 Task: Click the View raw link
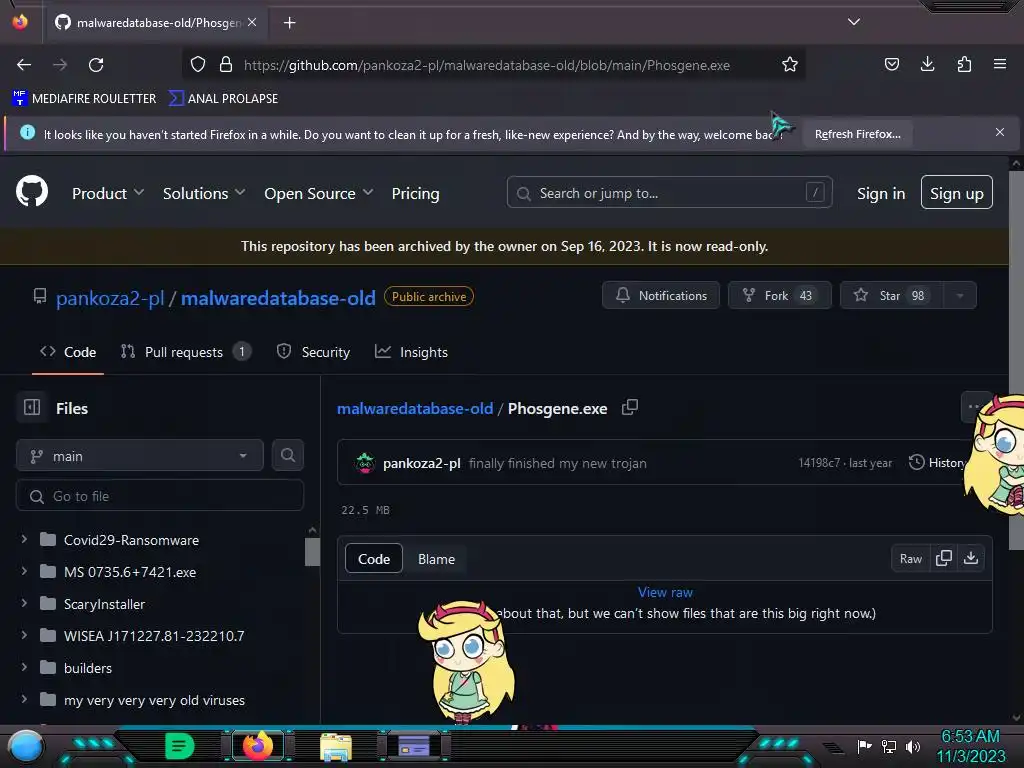[665, 592]
